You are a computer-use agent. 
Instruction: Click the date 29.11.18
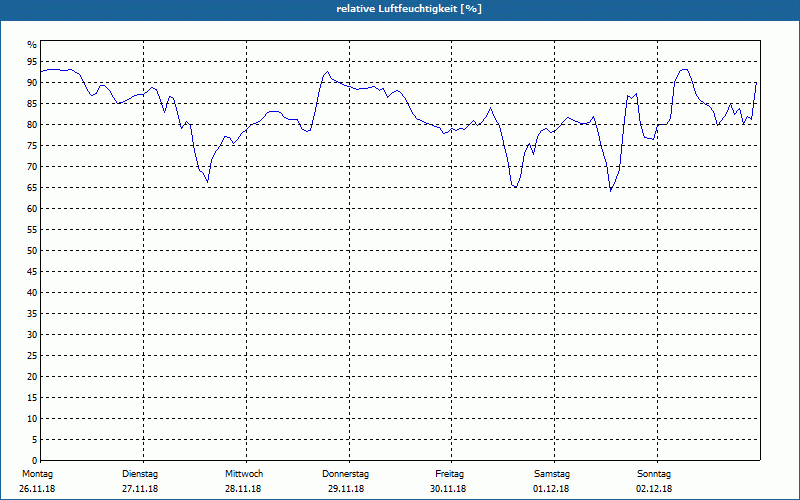(346, 489)
